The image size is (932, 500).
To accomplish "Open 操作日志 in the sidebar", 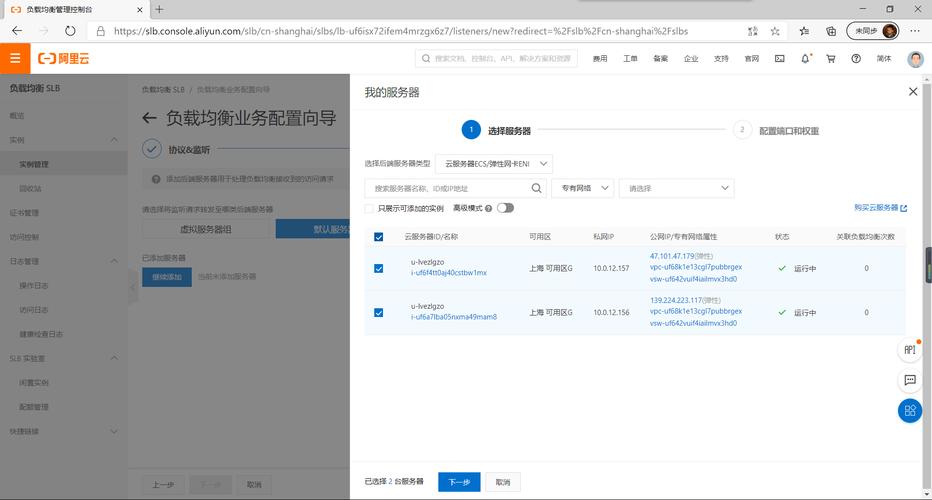I will click(34, 285).
